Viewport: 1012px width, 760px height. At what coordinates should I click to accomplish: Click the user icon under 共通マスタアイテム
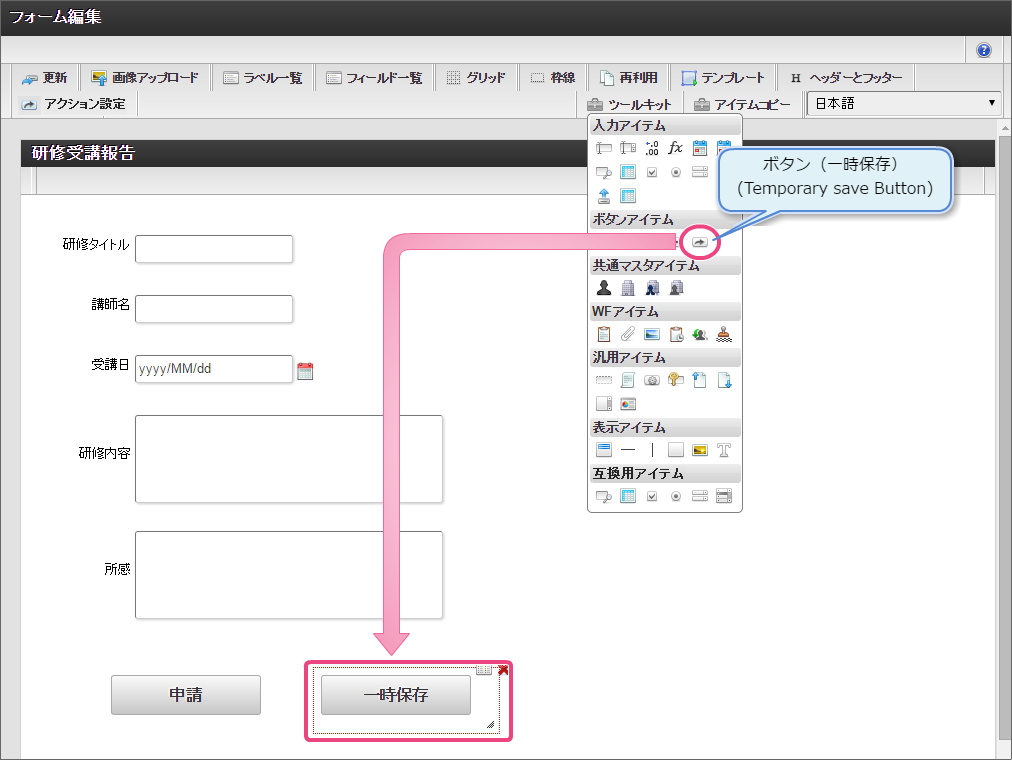603,288
